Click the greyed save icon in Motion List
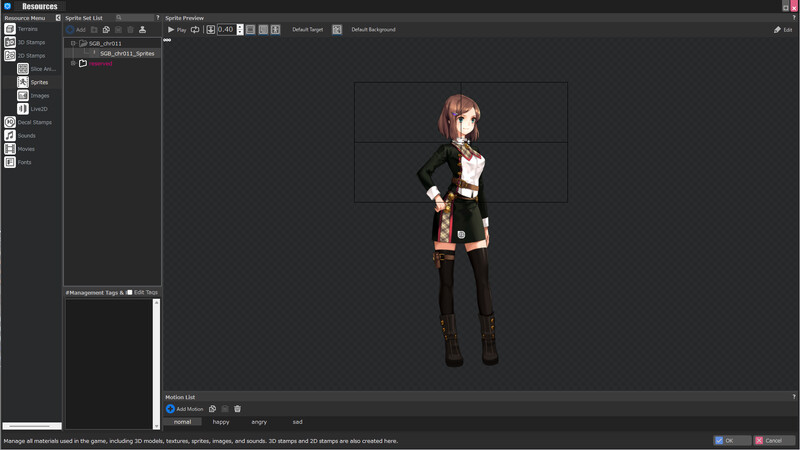This screenshot has width=800, height=450. coord(224,409)
